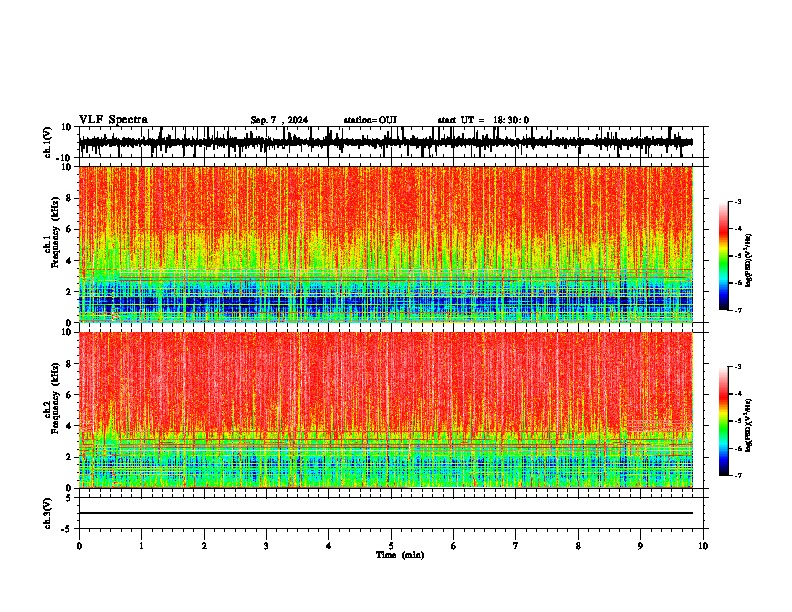Image resolution: width=792 pixels, height=612 pixels.
Task: Click the ch.1 color scale units label
Action: click(749, 260)
